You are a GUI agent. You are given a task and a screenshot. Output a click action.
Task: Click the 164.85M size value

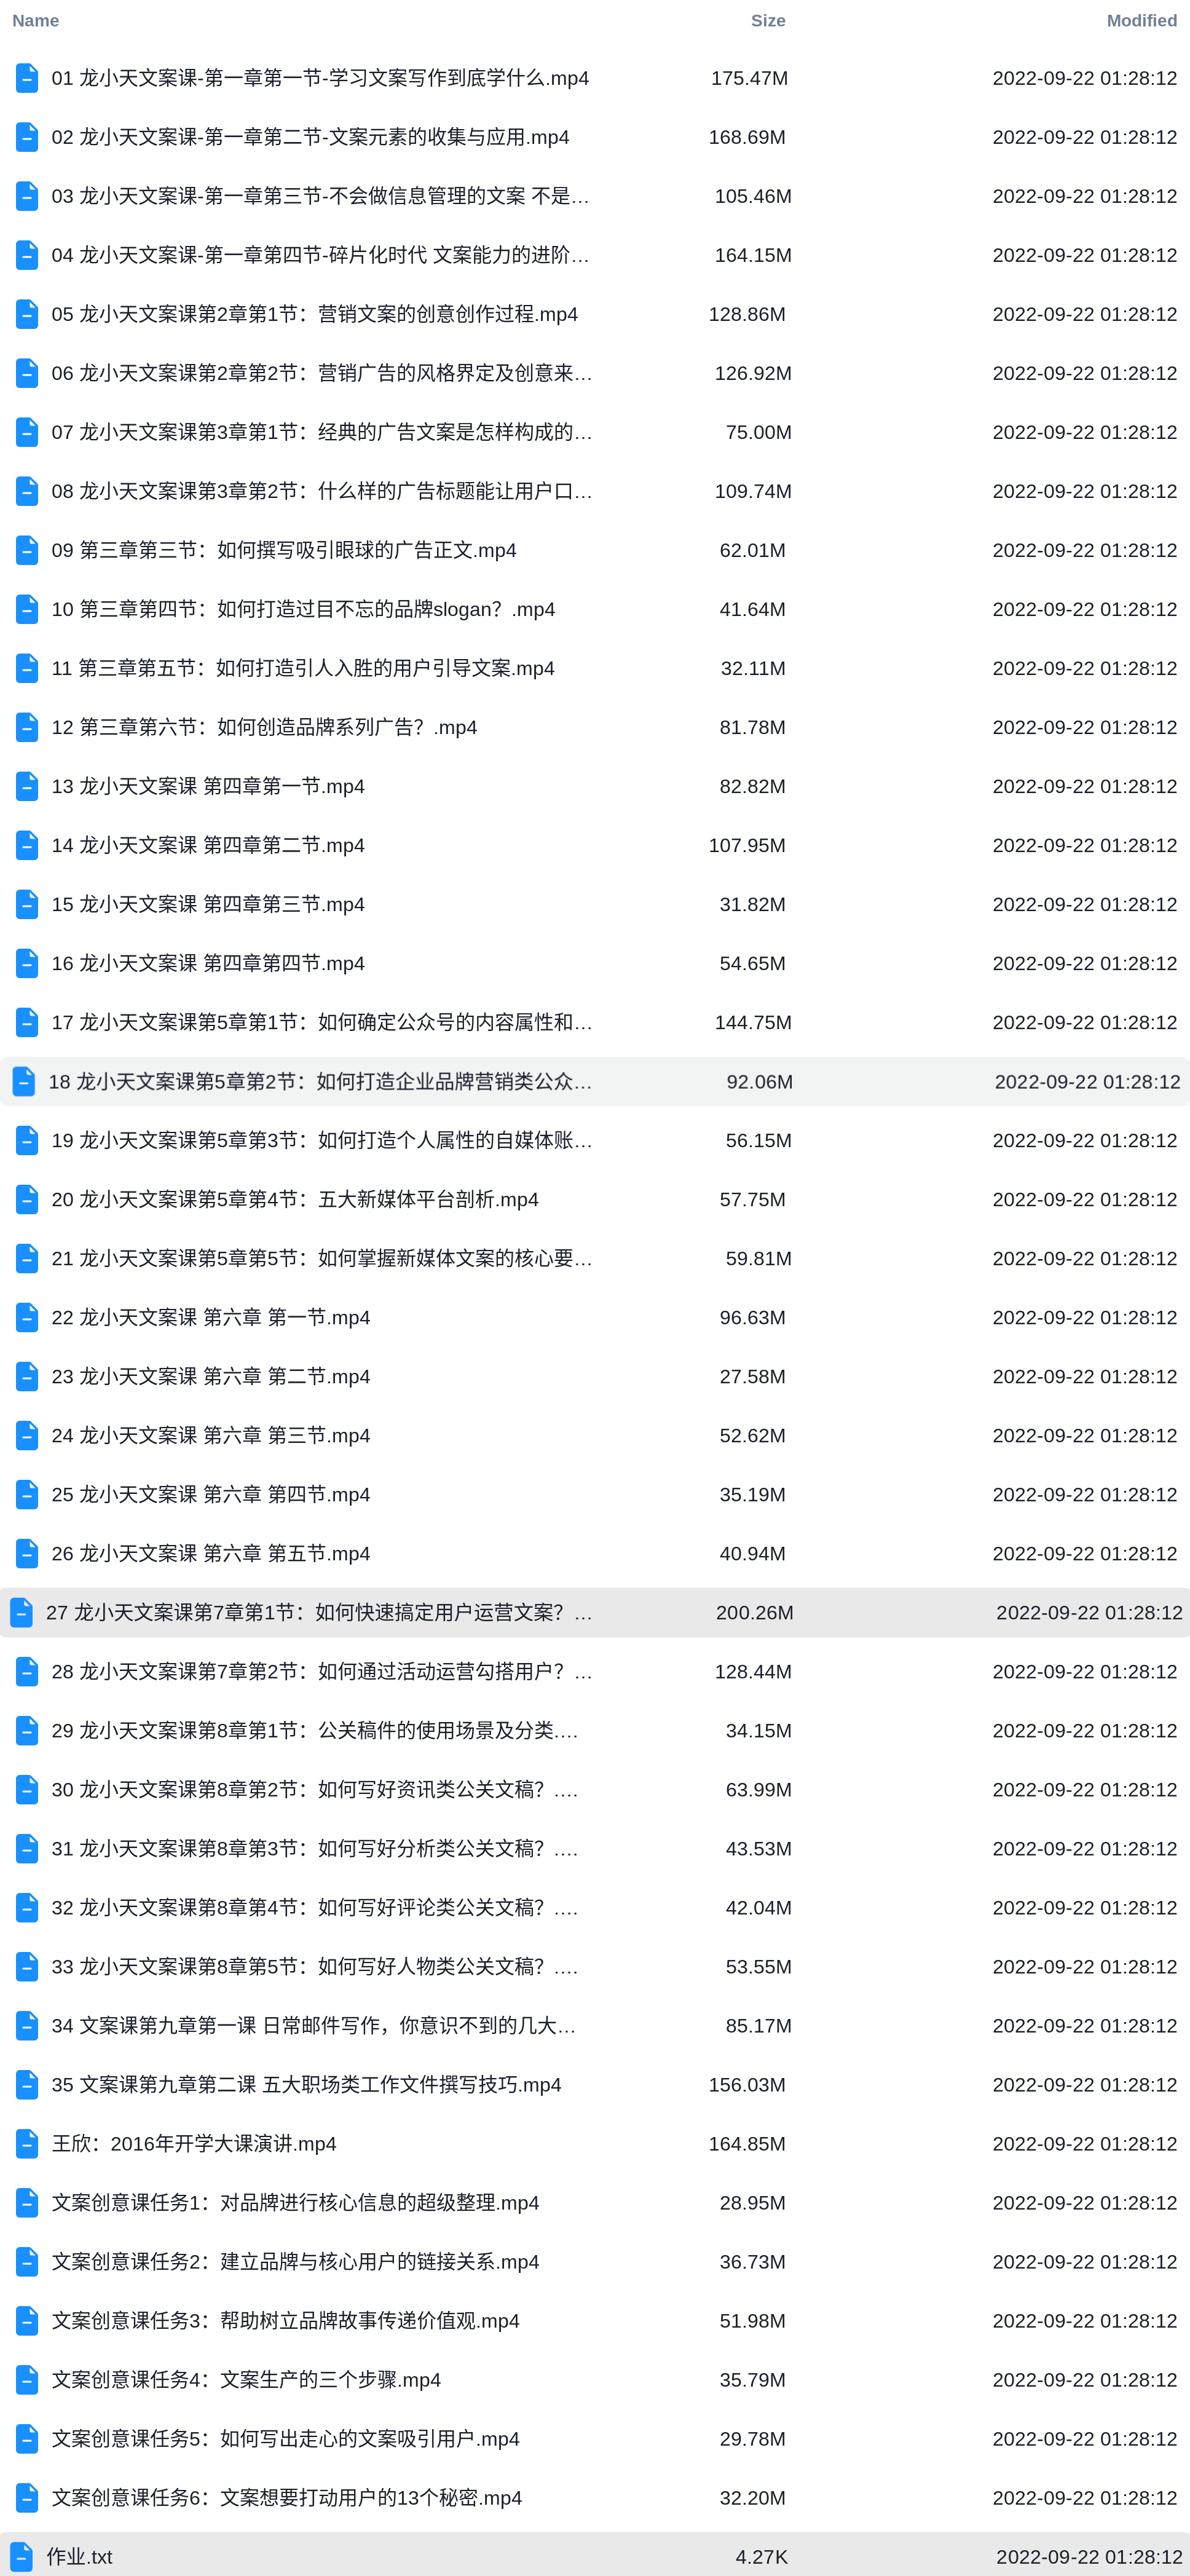click(x=747, y=2143)
